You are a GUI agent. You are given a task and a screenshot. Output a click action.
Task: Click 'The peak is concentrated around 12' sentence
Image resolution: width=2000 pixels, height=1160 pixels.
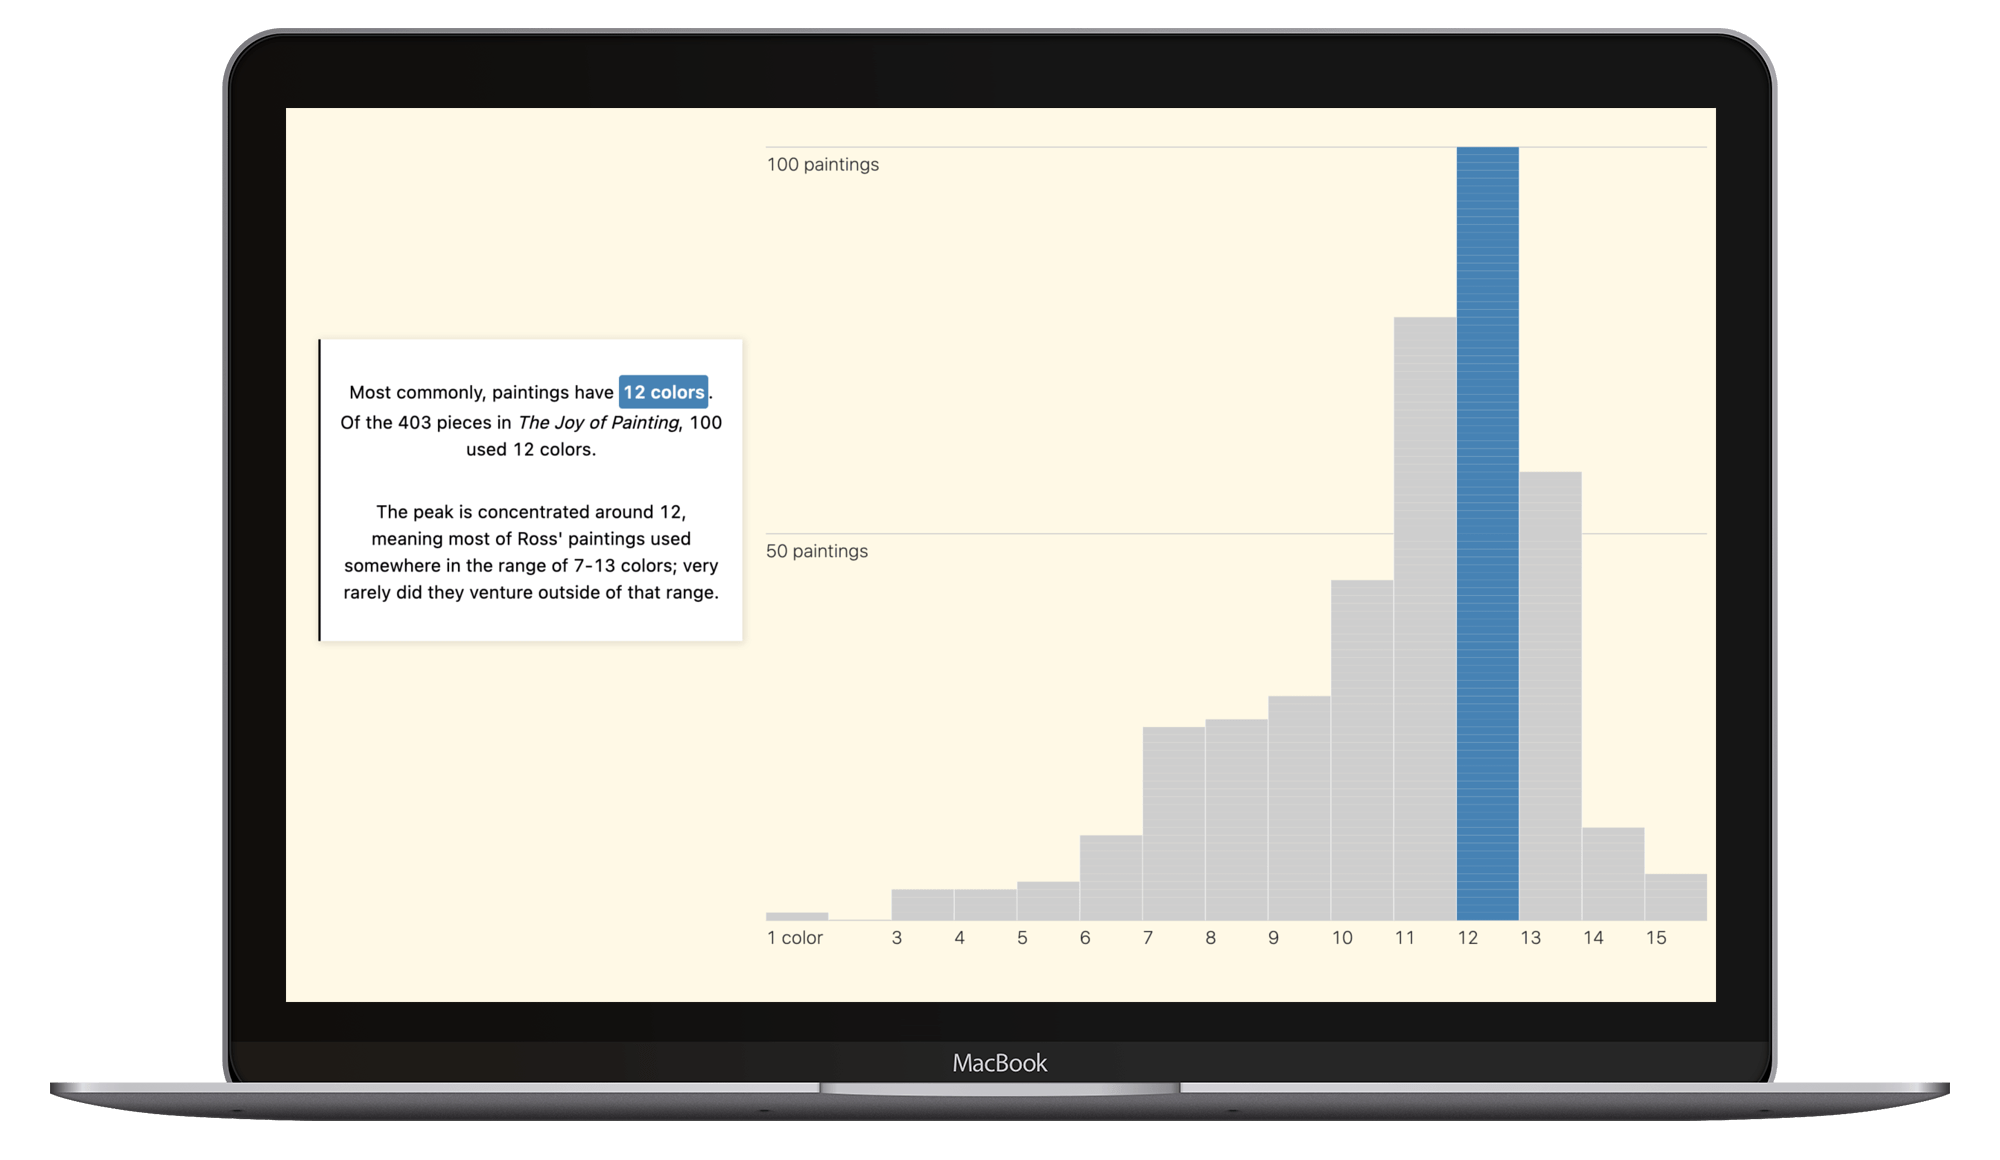[x=531, y=512]
